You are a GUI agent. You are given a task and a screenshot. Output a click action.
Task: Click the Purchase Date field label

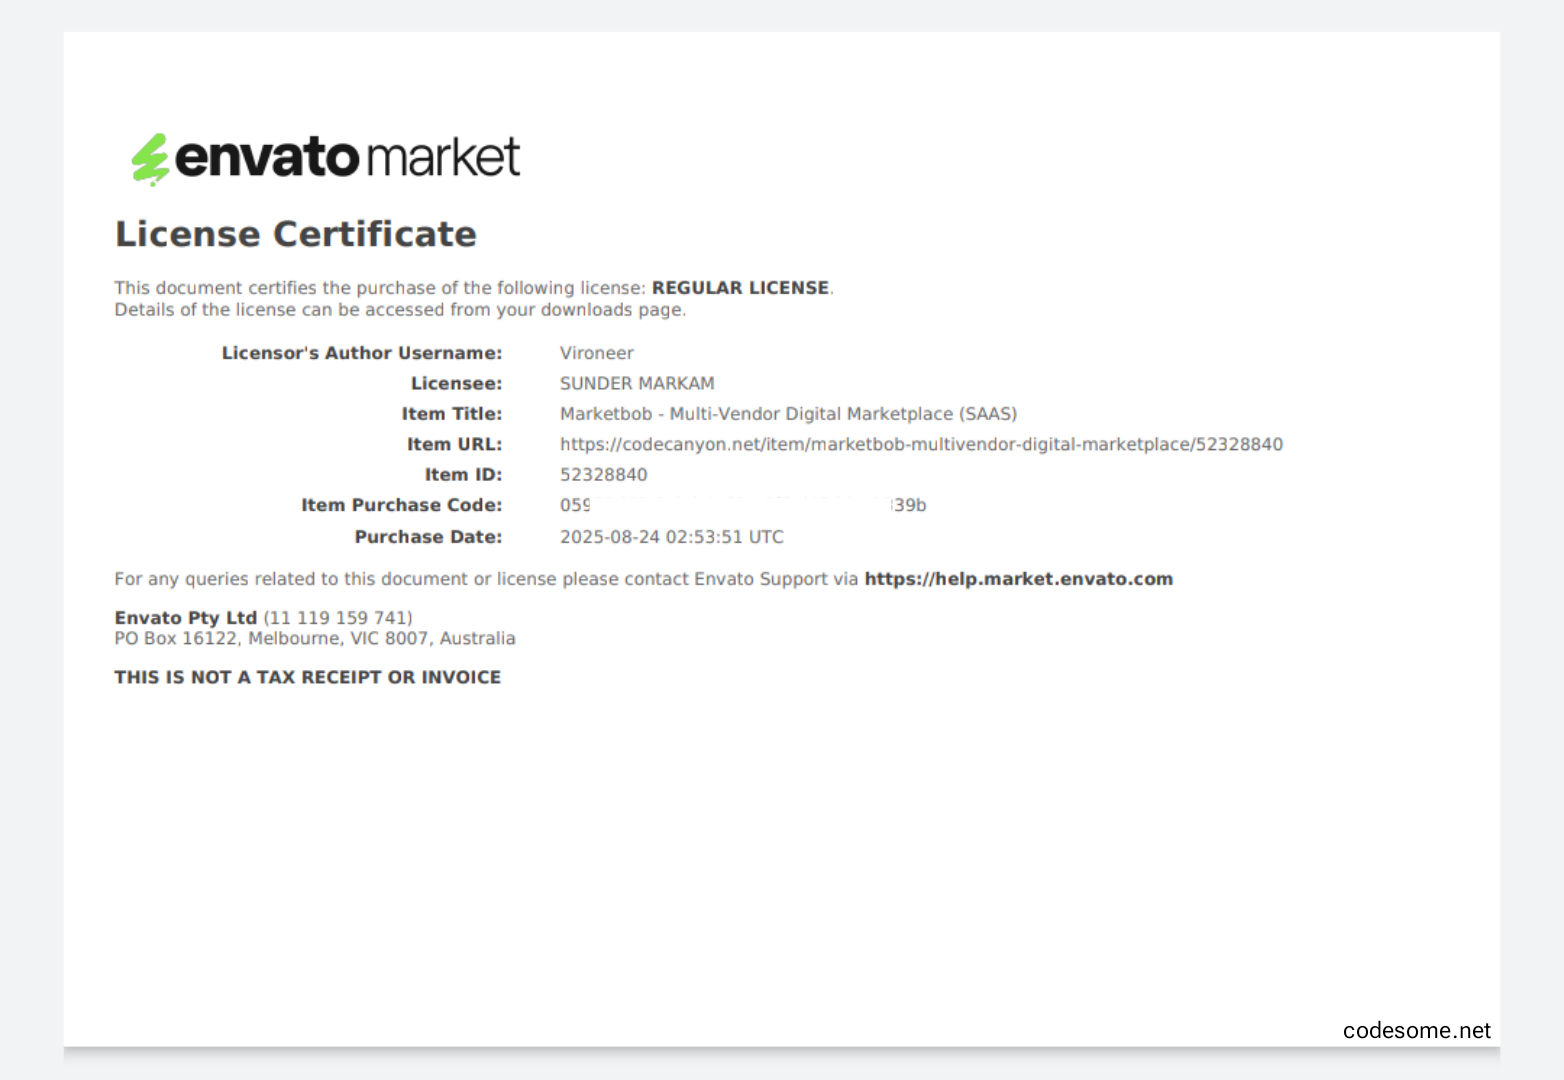coord(427,537)
